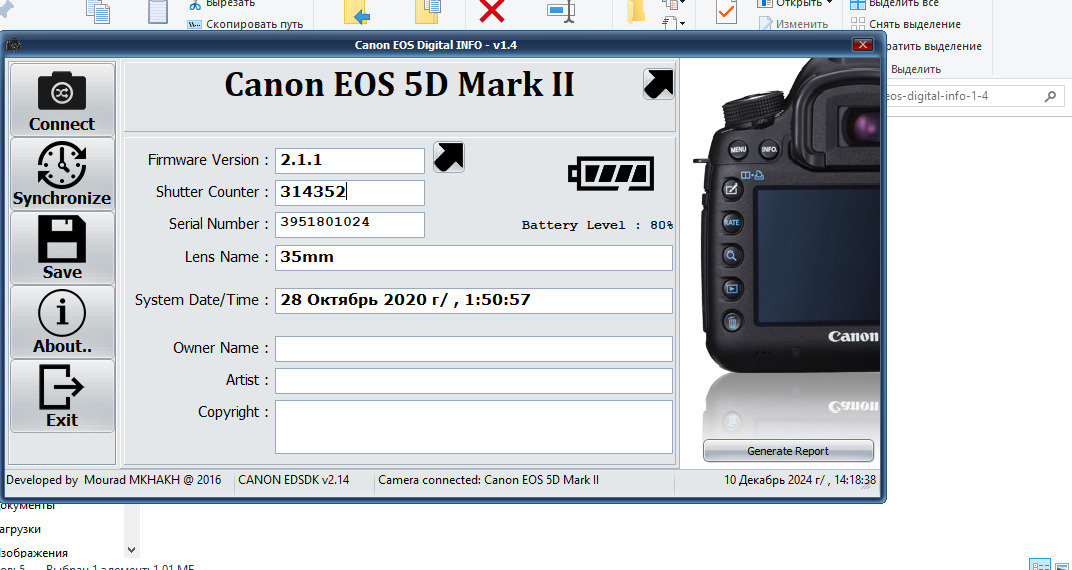
Task: Click the Firmware Version text field
Action: tap(350, 160)
